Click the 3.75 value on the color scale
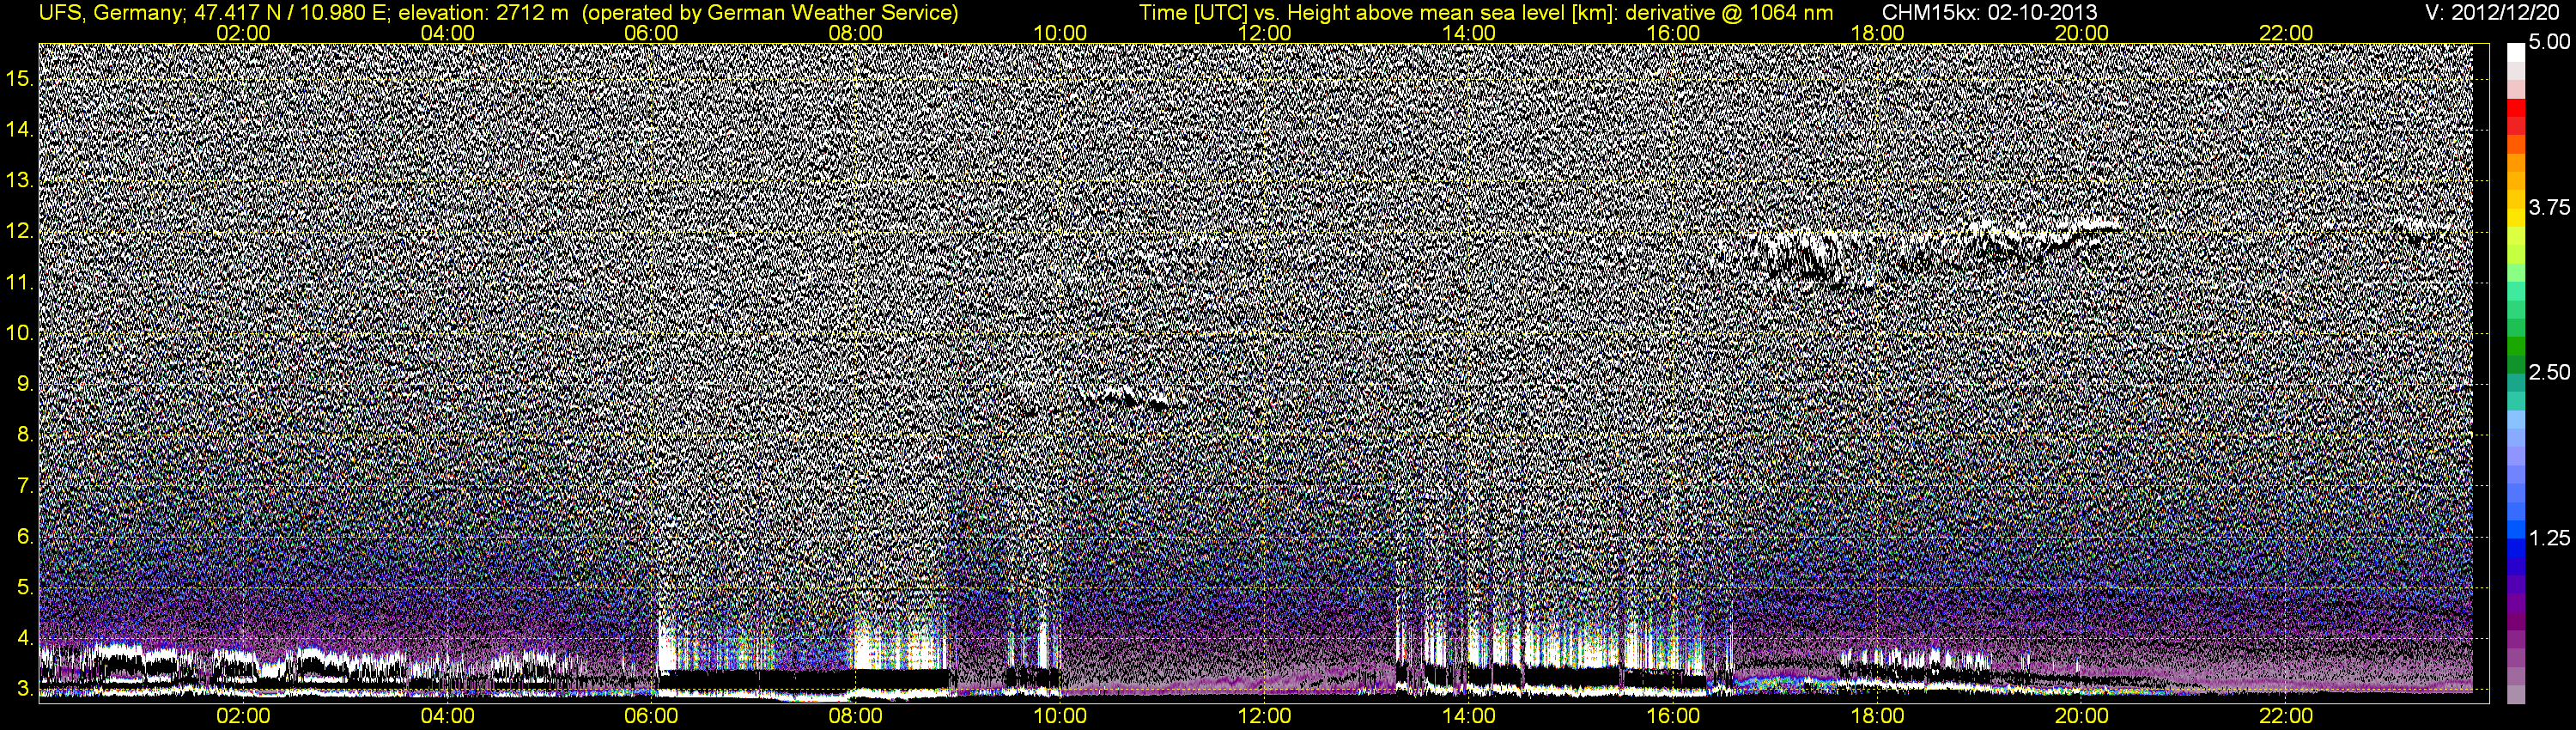 point(2550,208)
